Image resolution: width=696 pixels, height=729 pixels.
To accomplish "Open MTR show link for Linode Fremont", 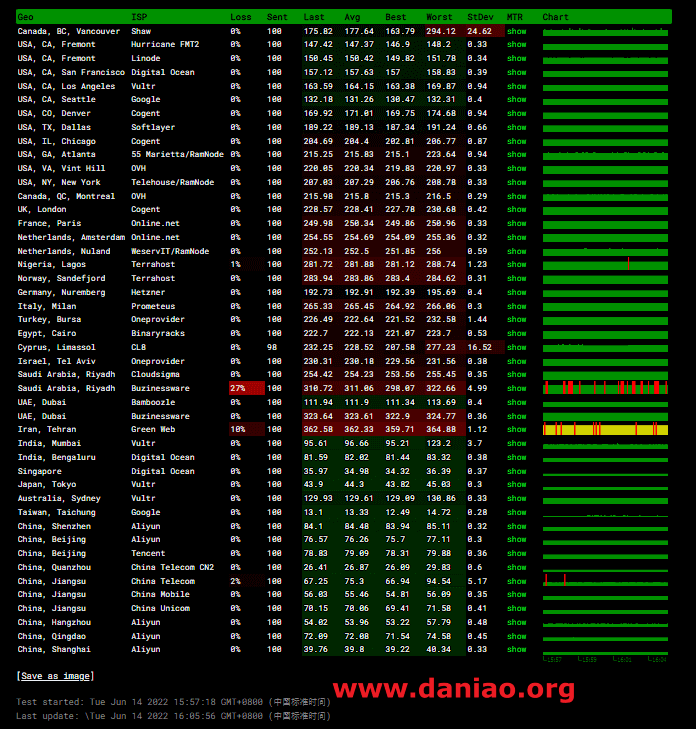I will (517, 58).
